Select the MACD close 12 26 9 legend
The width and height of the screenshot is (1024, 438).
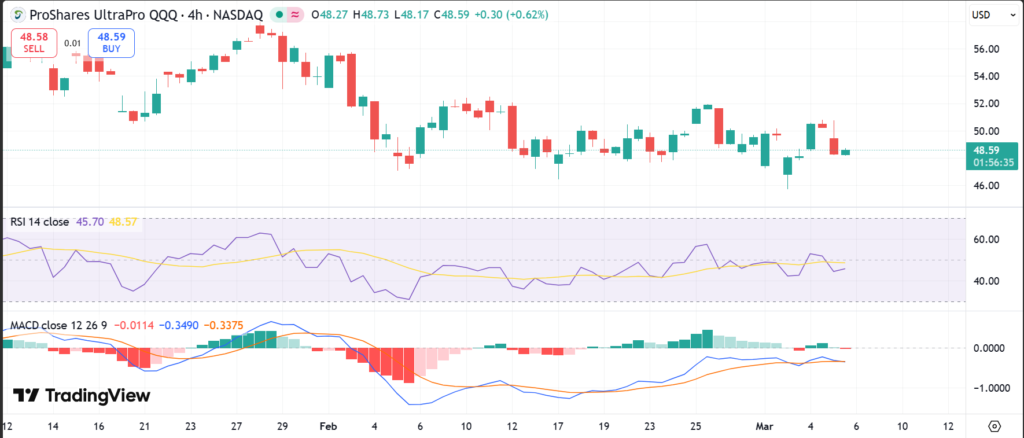pos(58,327)
